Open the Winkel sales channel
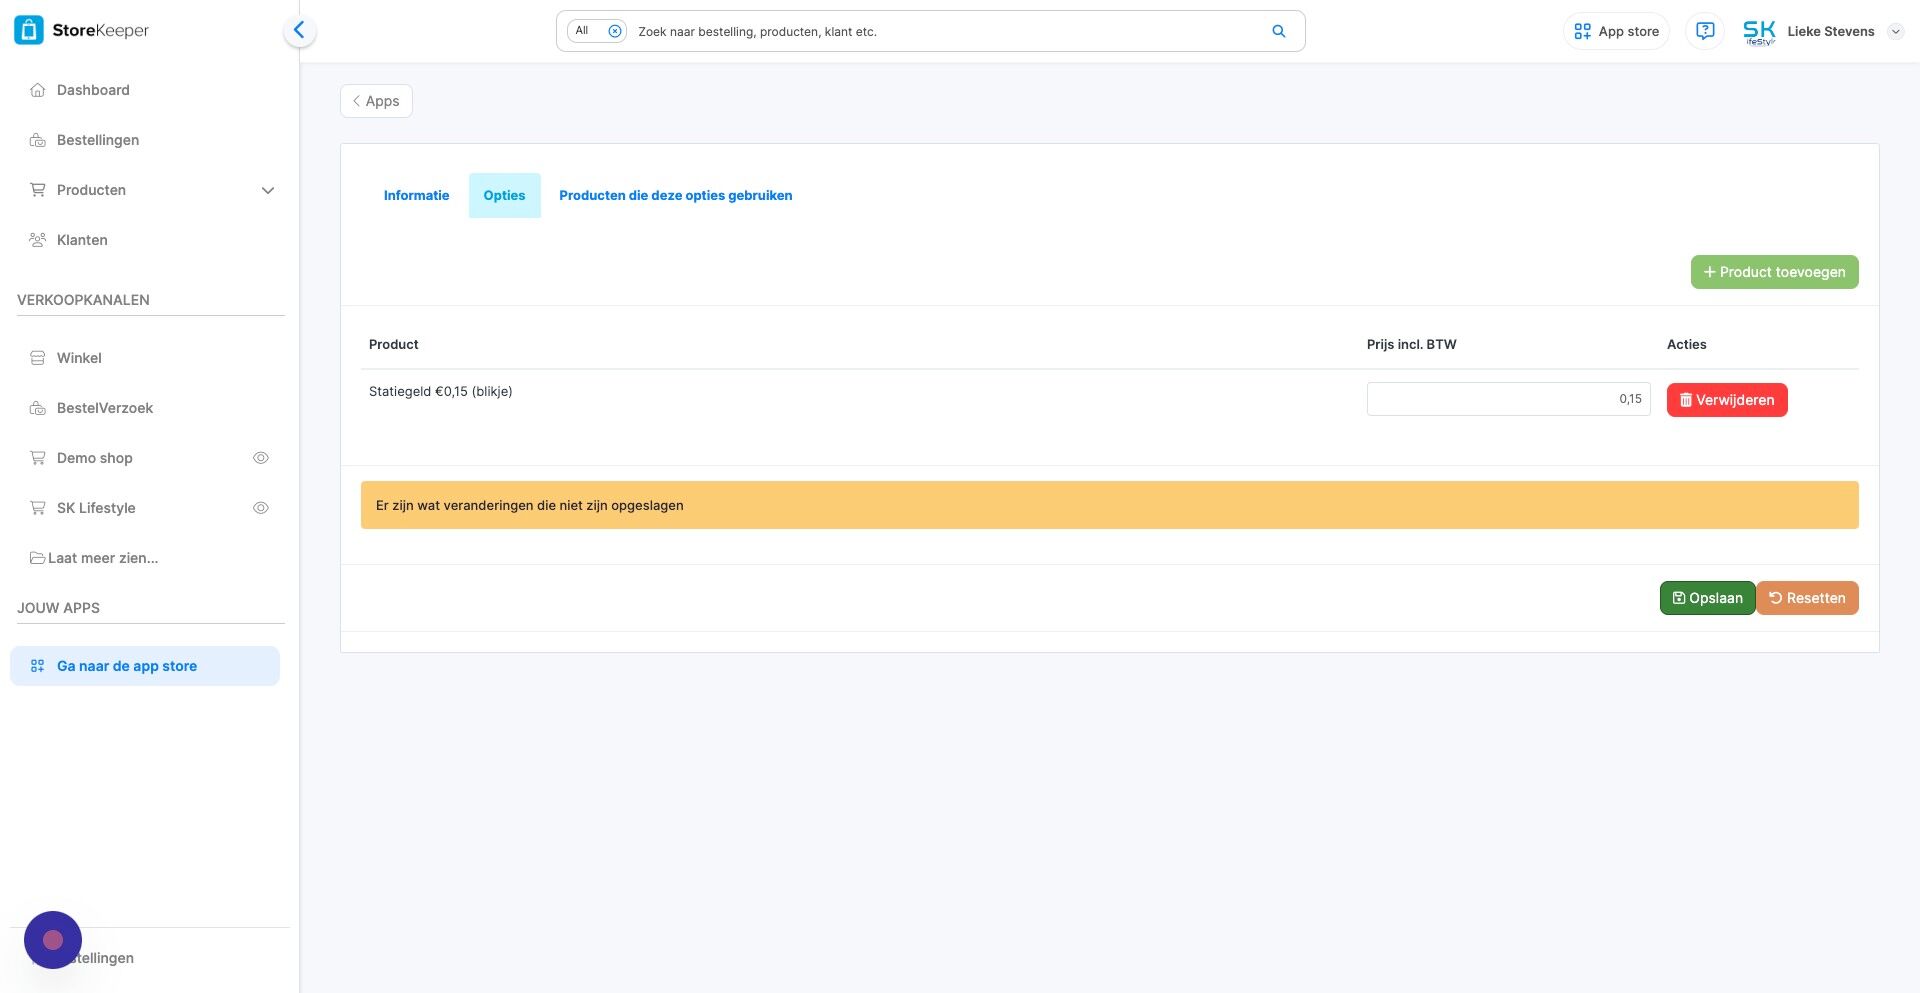Viewport: 1920px width, 993px height. tap(79, 358)
